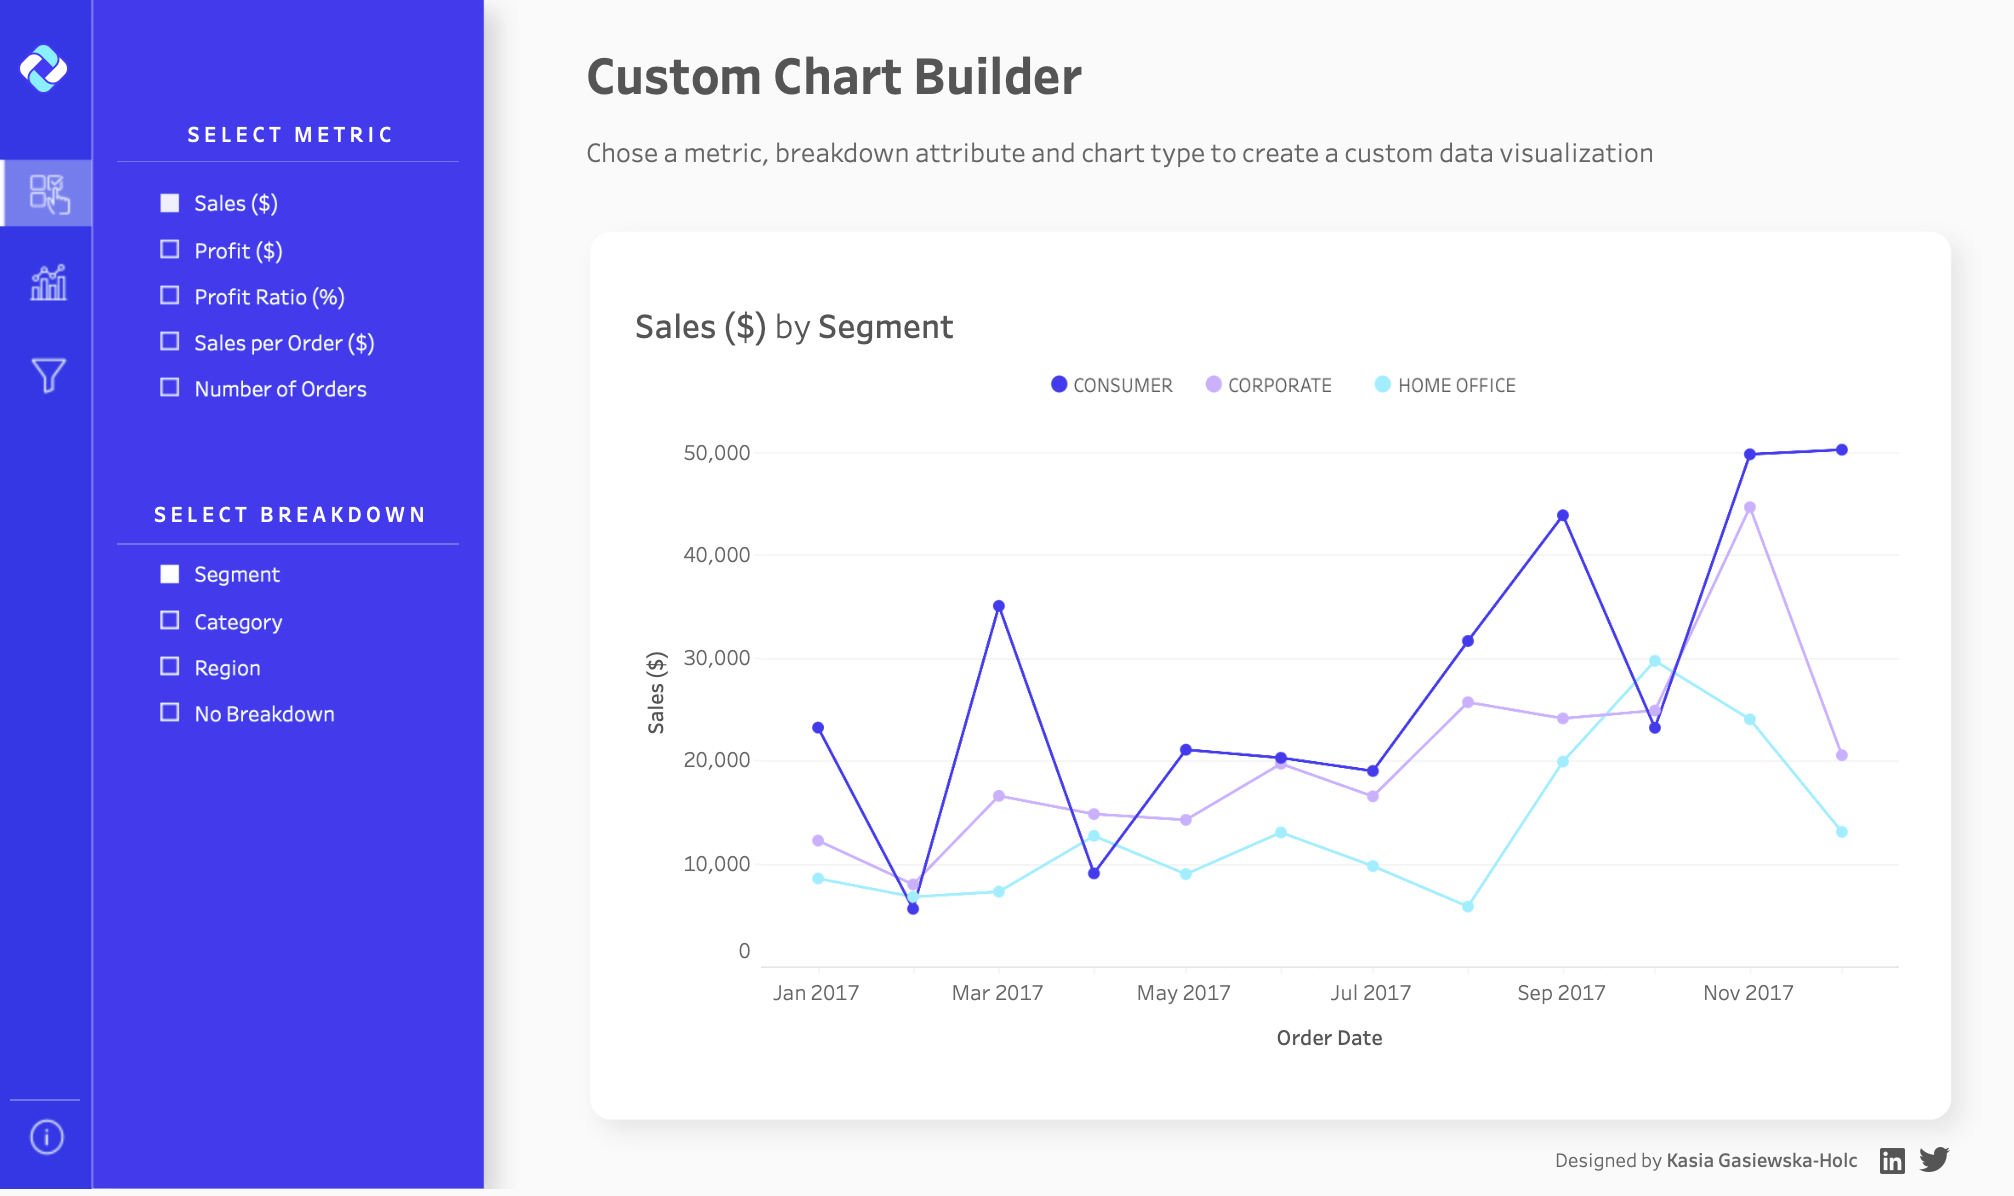Click the CONSUMER legend color dot

click(1059, 385)
